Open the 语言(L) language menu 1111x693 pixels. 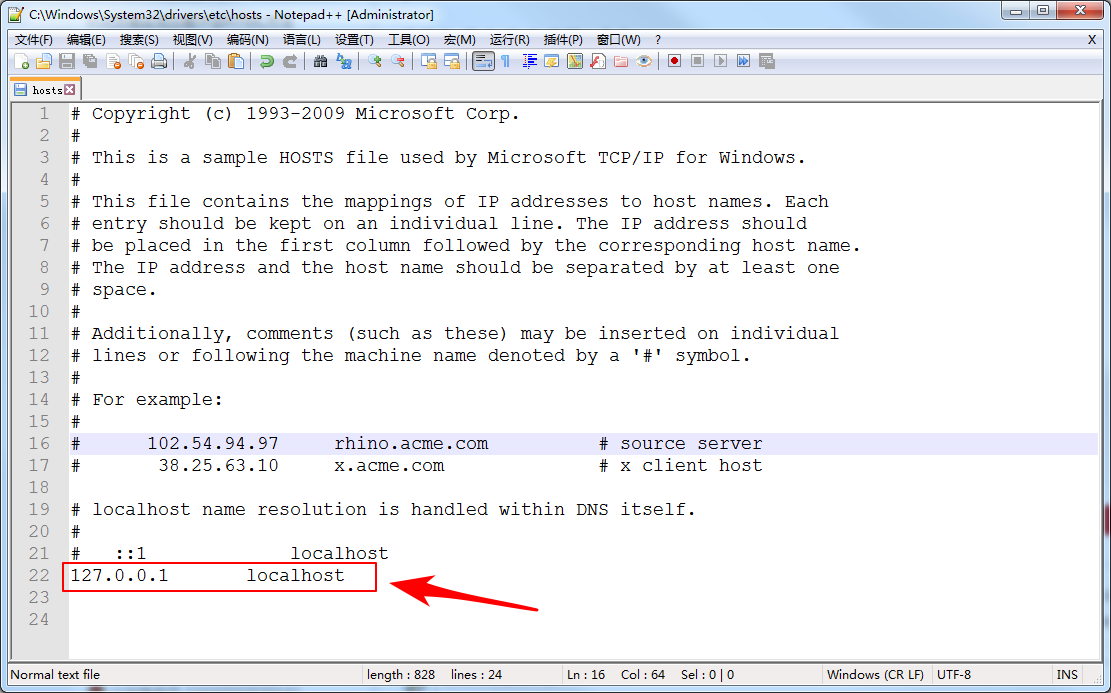pyautogui.click(x=302, y=40)
